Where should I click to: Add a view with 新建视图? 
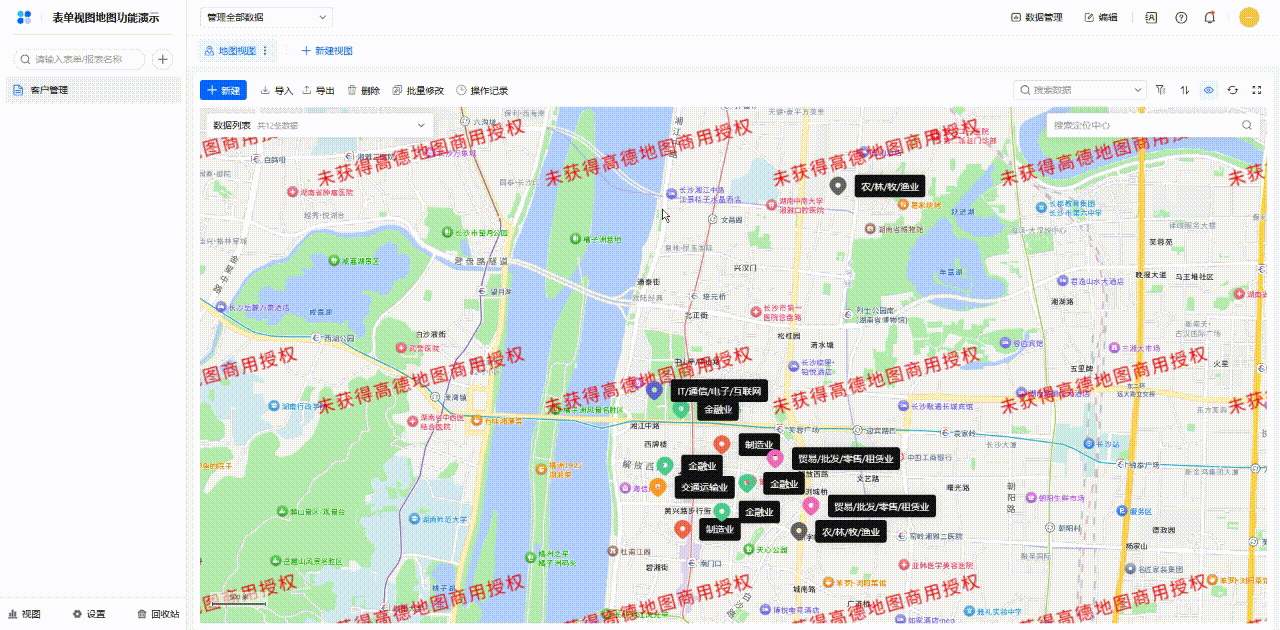pyautogui.click(x=327, y=51)
